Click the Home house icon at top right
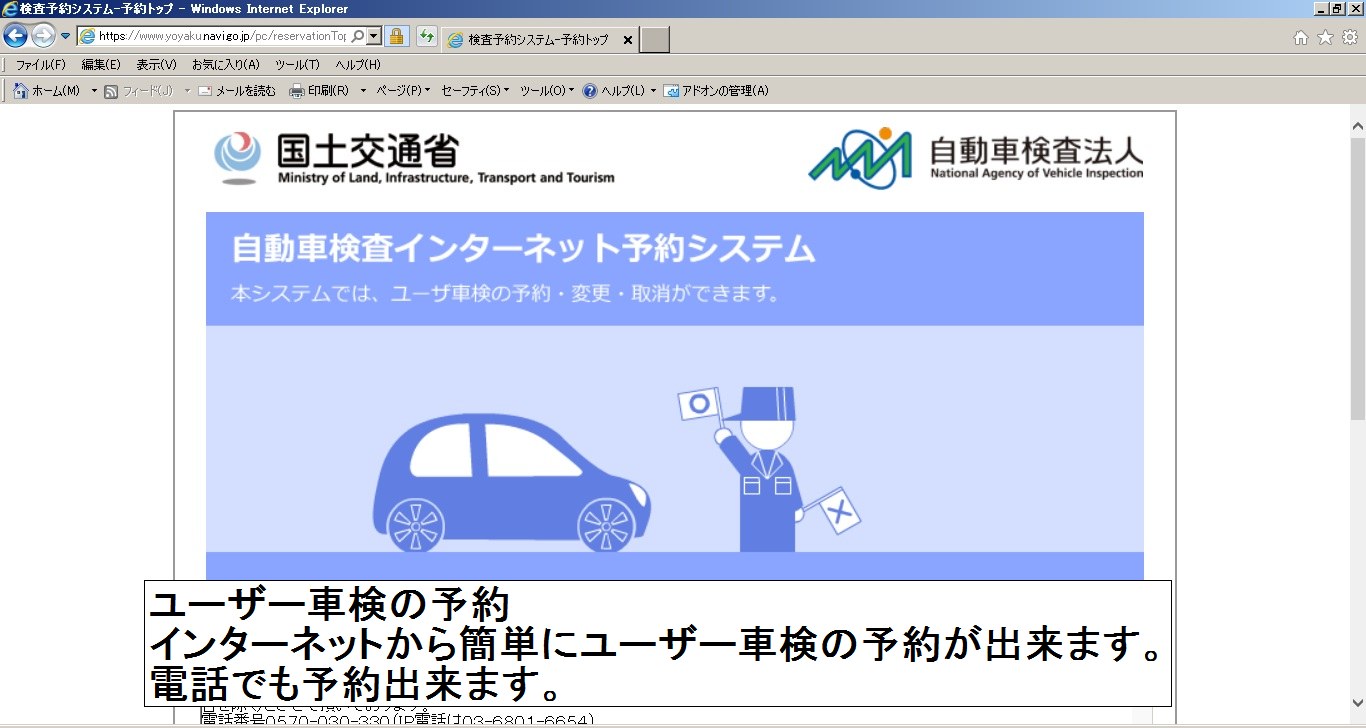The width and height of the screenshot is (1366, 728). (x=1301, y=38)
